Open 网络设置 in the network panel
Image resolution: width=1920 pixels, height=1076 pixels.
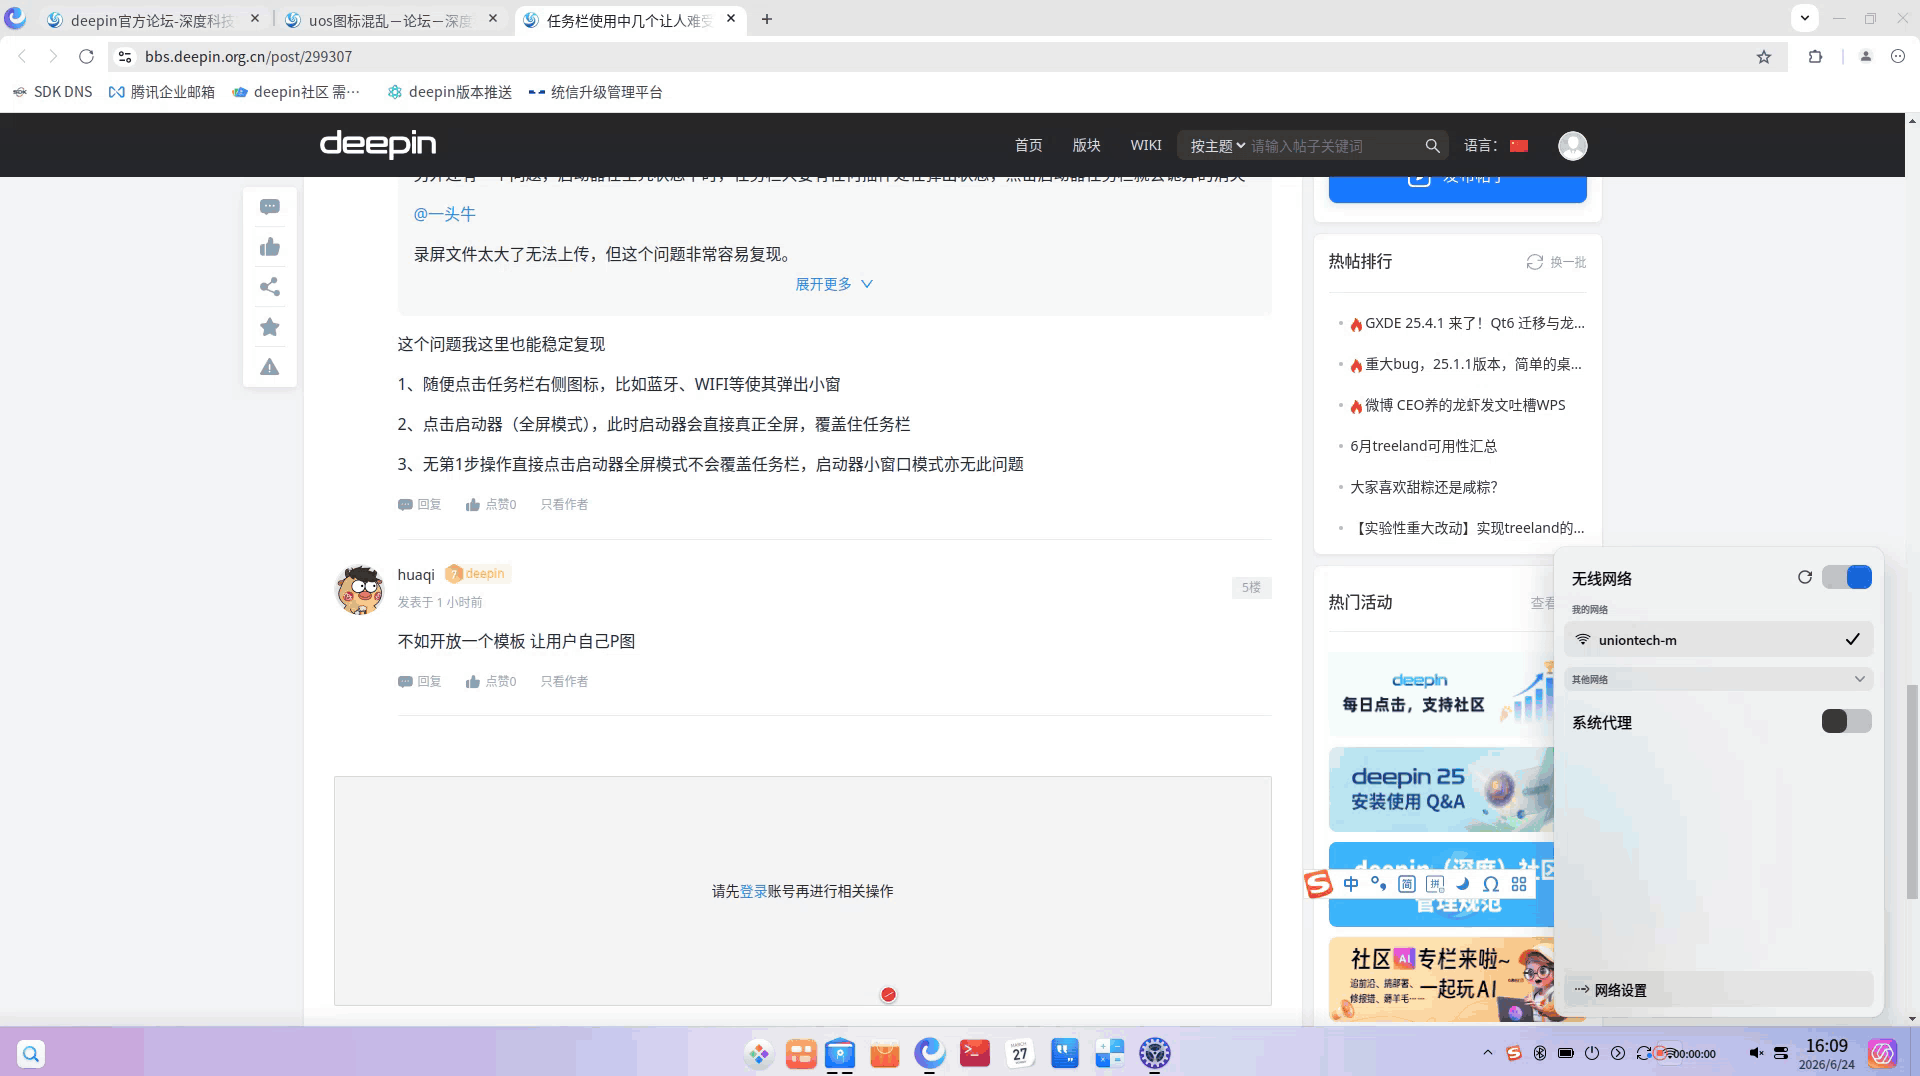coord(1718,990)
